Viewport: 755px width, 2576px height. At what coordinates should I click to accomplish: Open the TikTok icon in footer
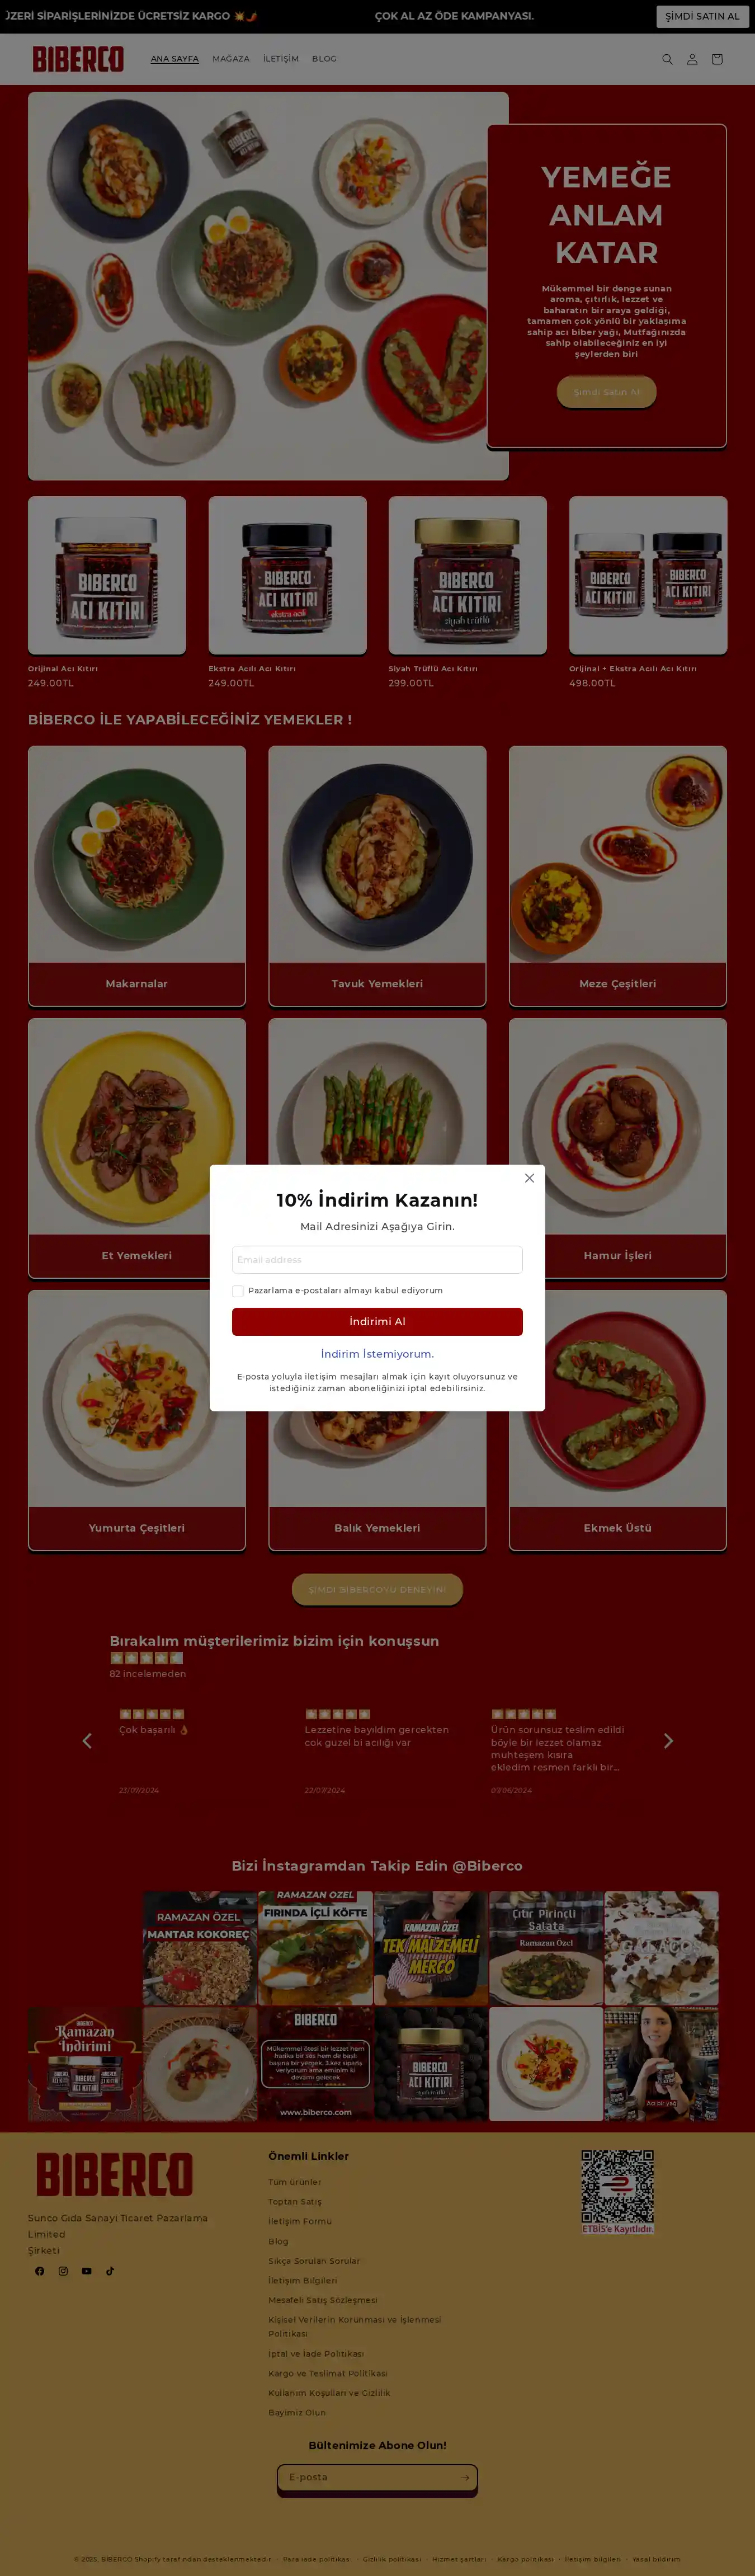[110, 2271]
